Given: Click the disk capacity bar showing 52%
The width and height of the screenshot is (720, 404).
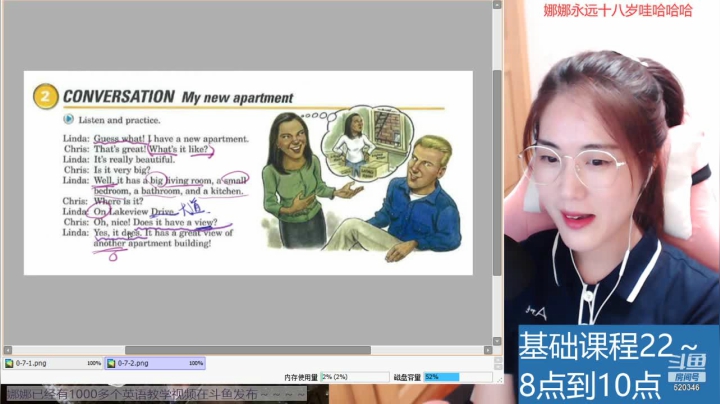Looking at the screenshot, I should point(457,377).
